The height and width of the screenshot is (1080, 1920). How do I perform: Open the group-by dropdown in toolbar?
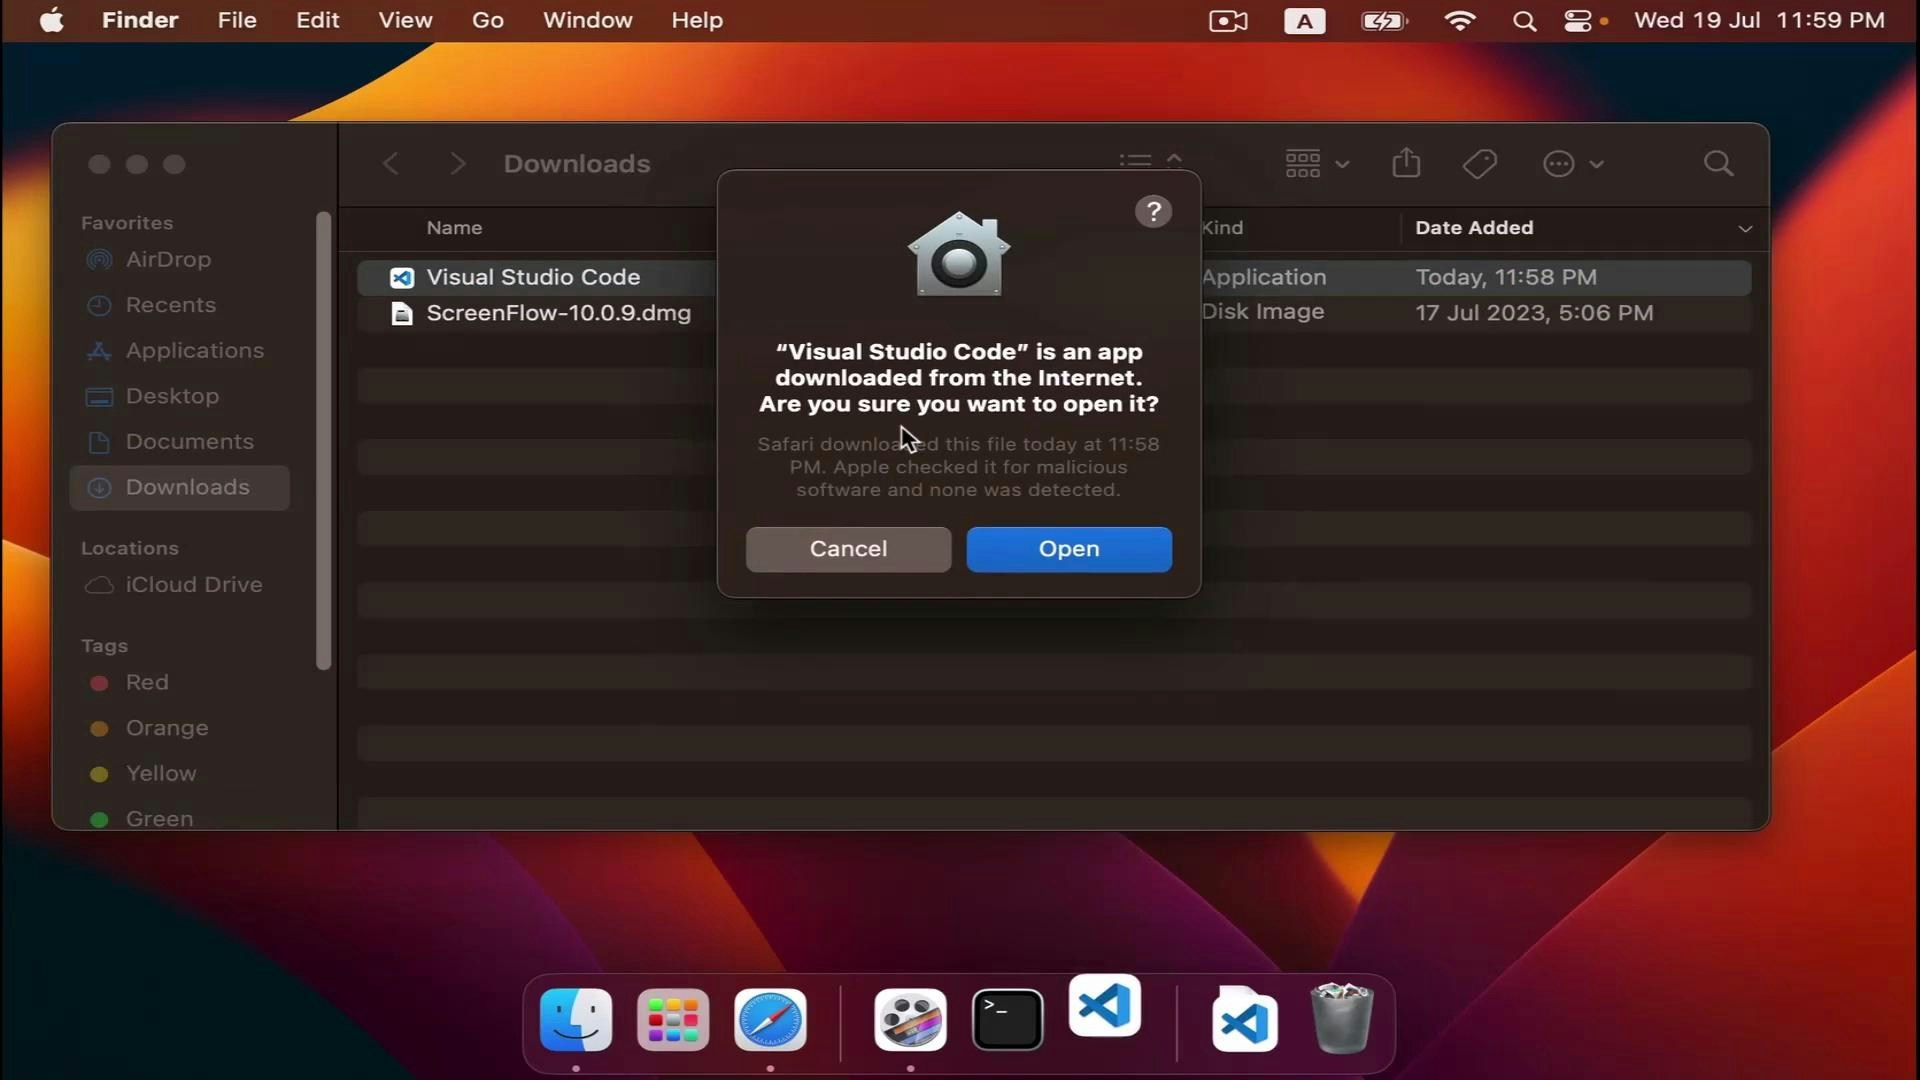coord(1317,164)
